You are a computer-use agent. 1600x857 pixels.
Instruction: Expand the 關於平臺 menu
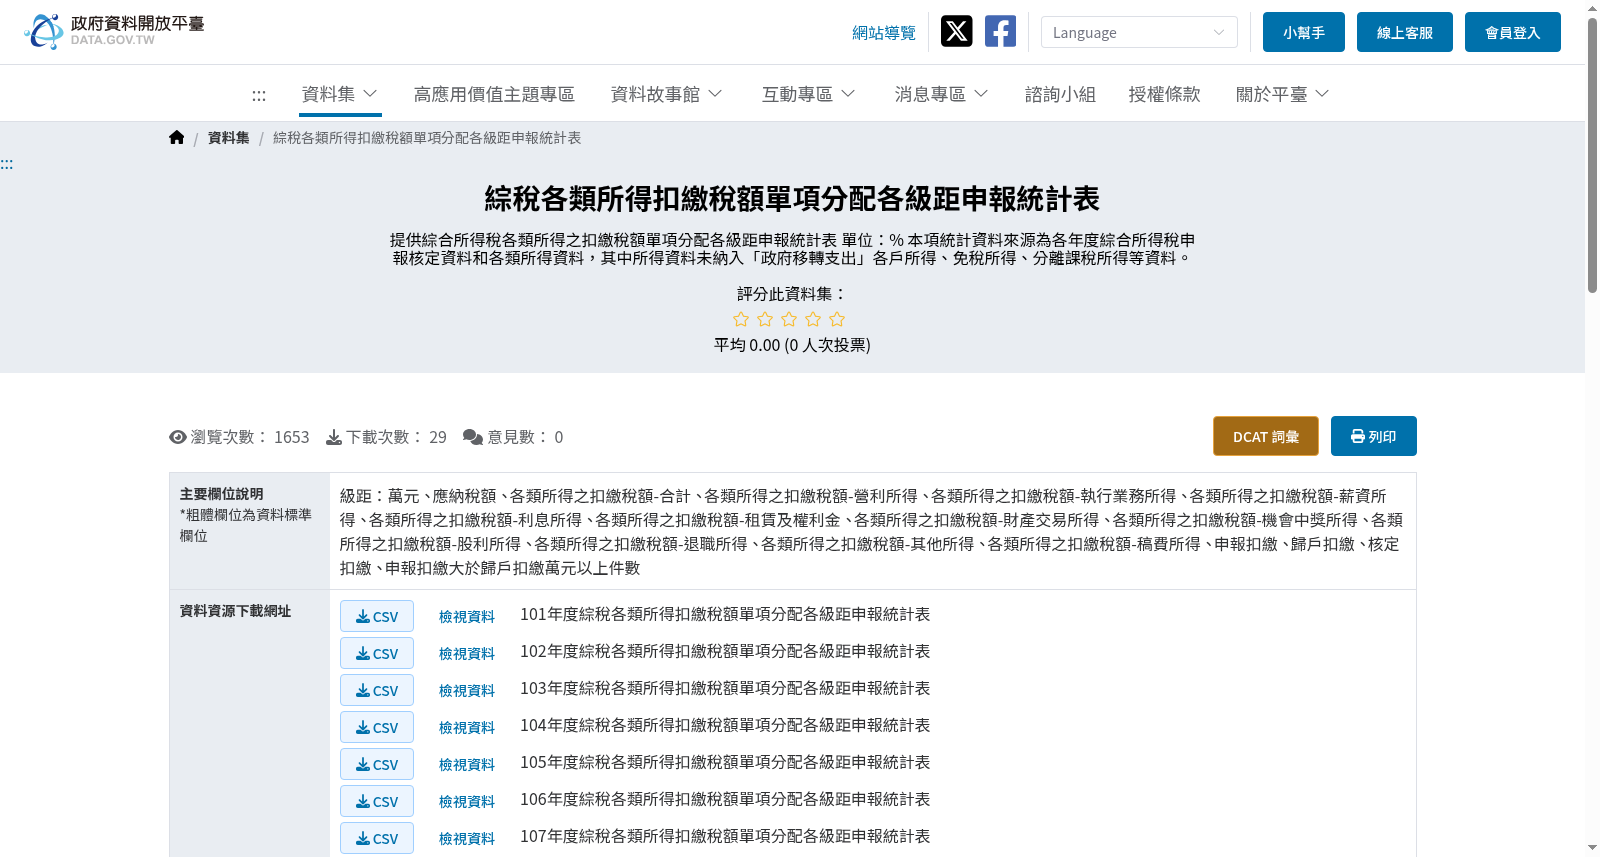(x=1283, y=94)
